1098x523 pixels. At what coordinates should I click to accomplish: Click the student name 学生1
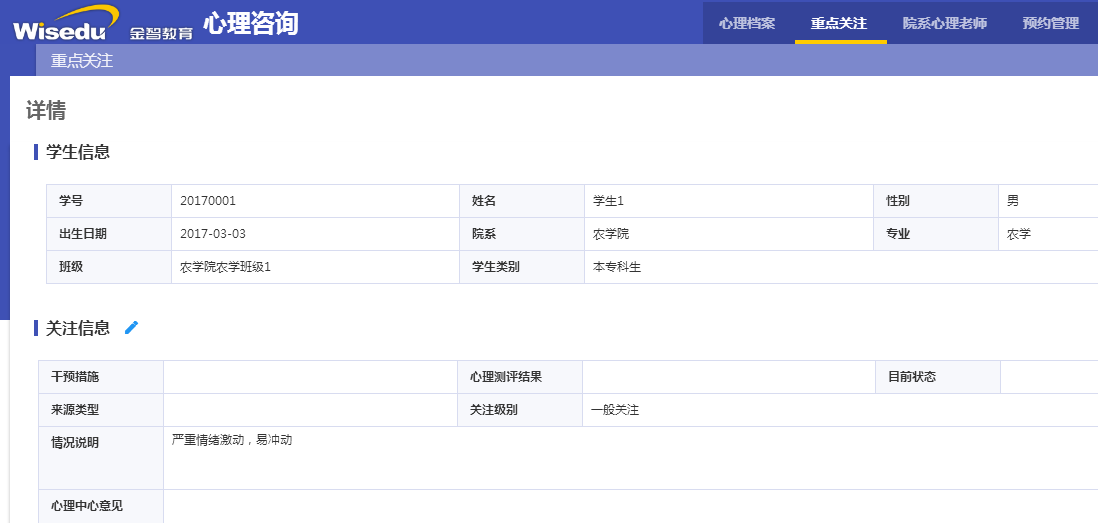[608, 201]
